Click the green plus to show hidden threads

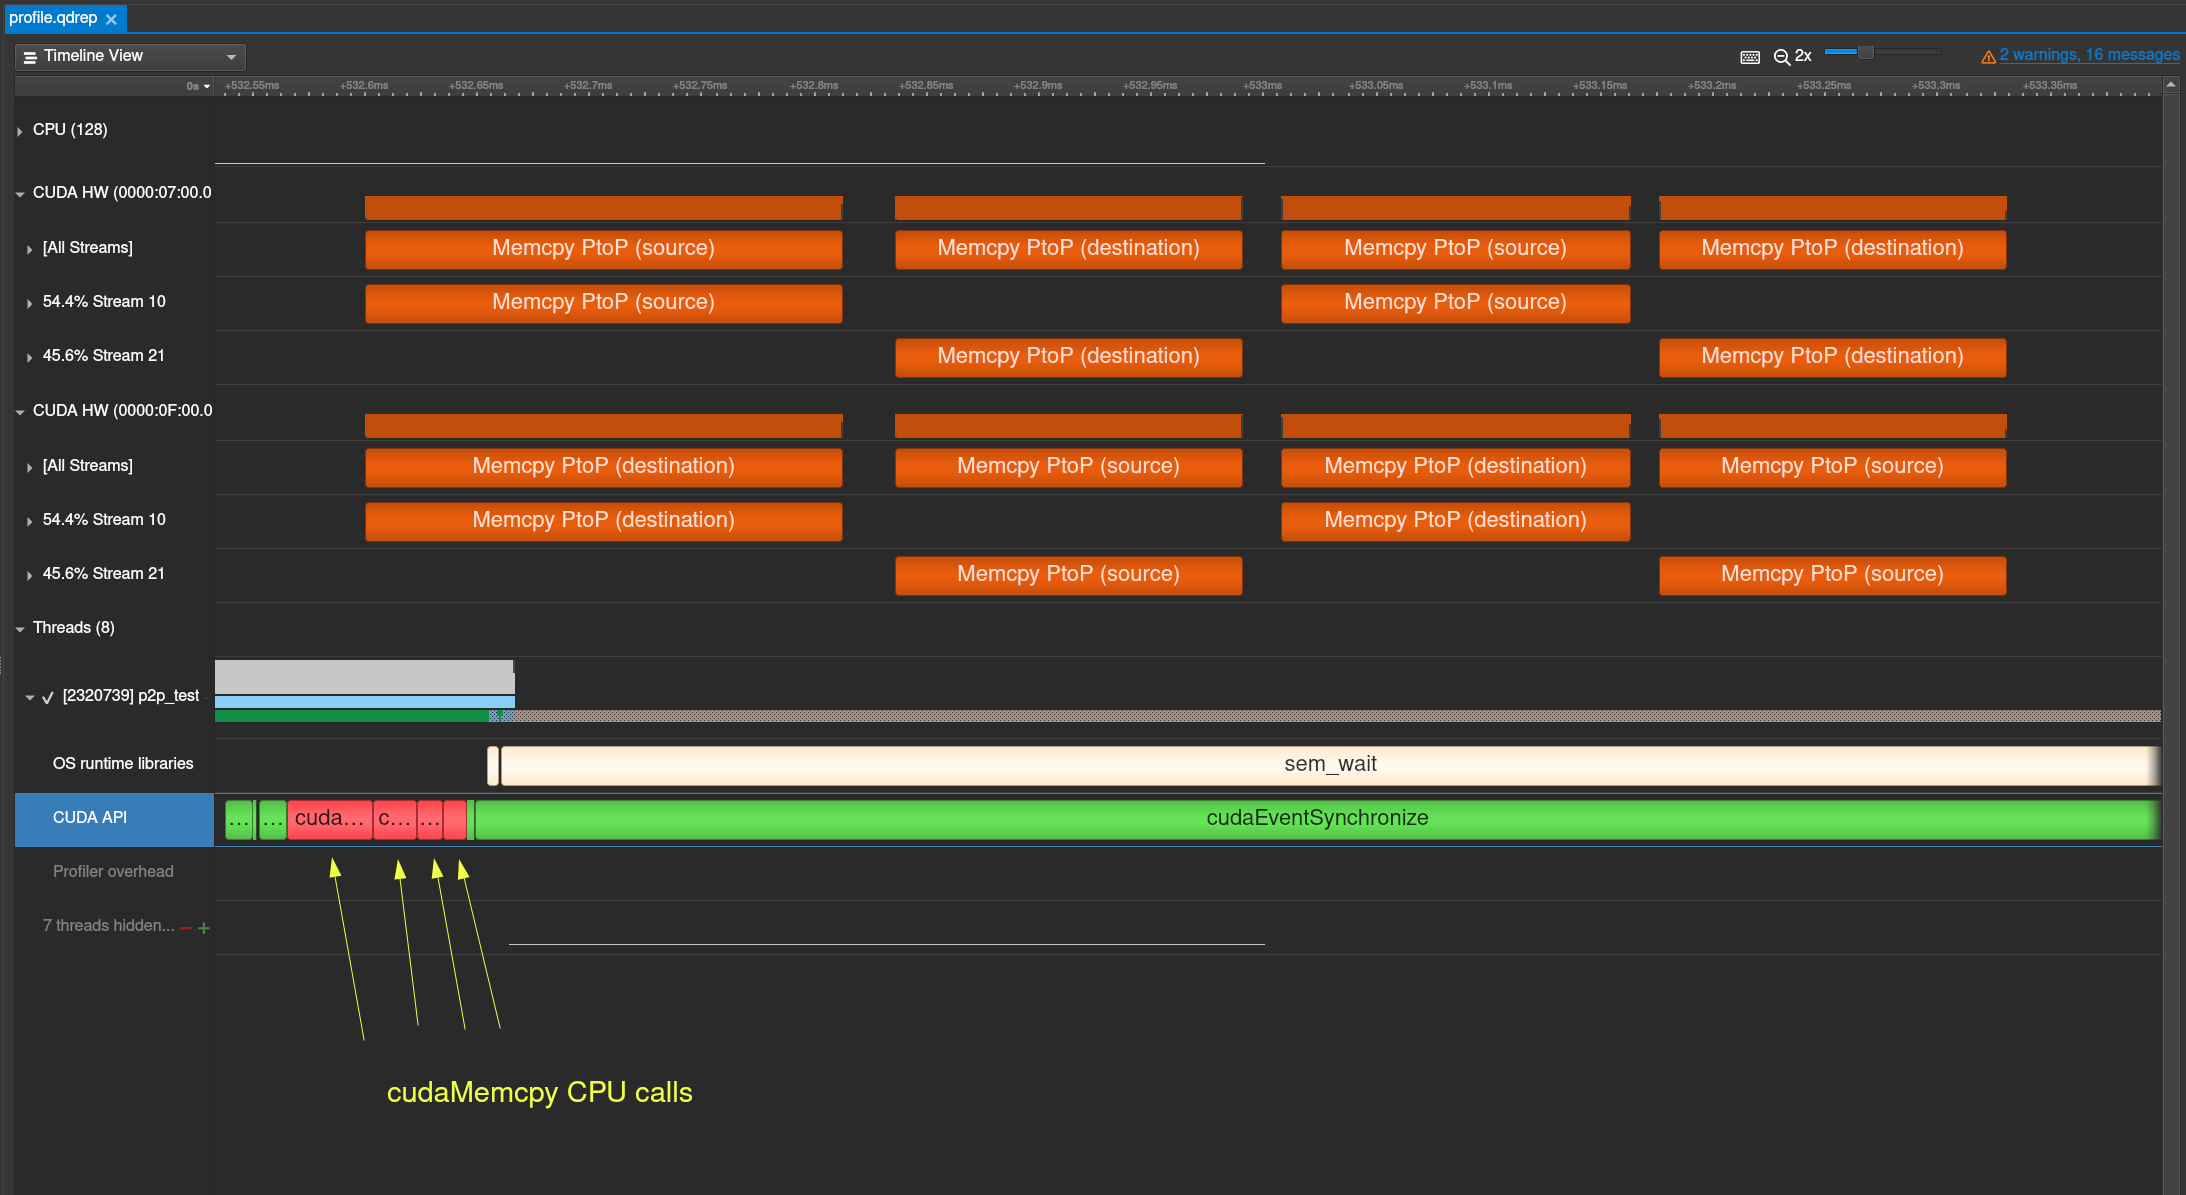click(204, 928)
